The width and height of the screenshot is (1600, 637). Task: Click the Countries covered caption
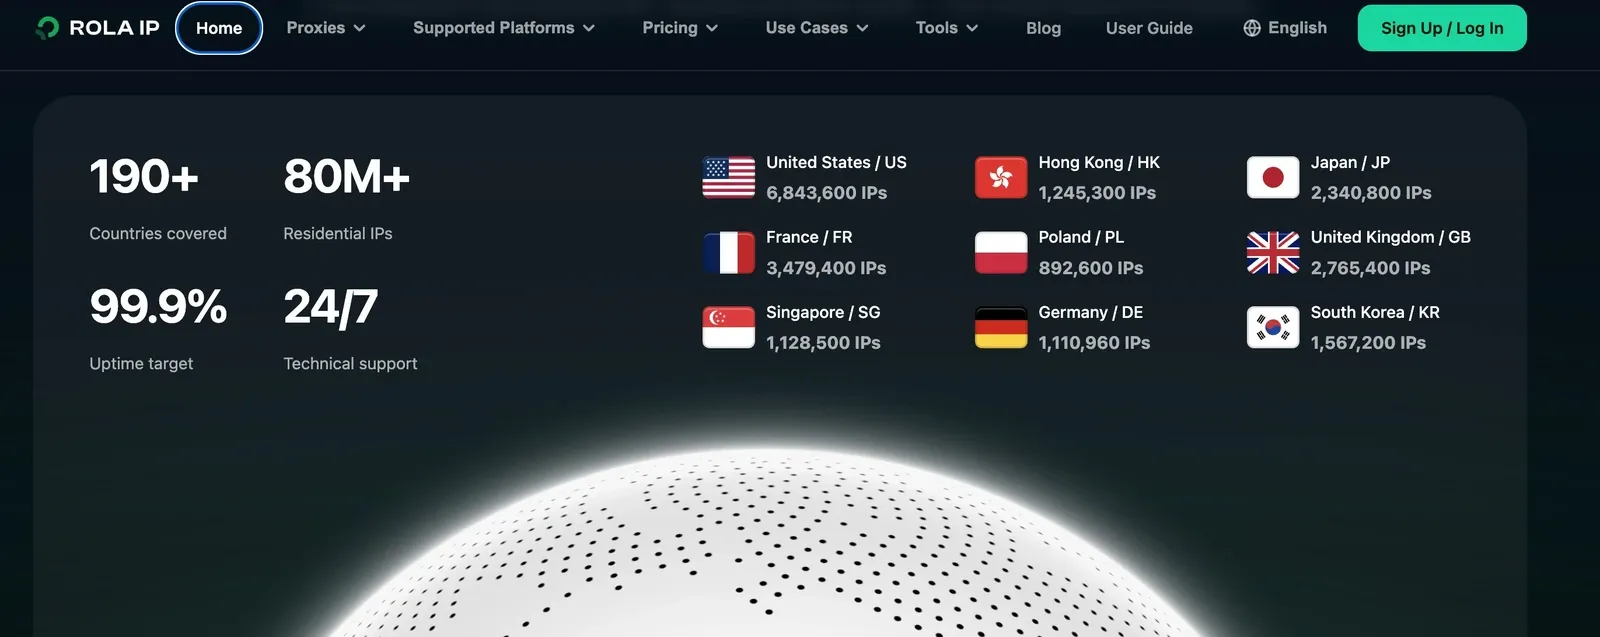click(x=158, y=233)
